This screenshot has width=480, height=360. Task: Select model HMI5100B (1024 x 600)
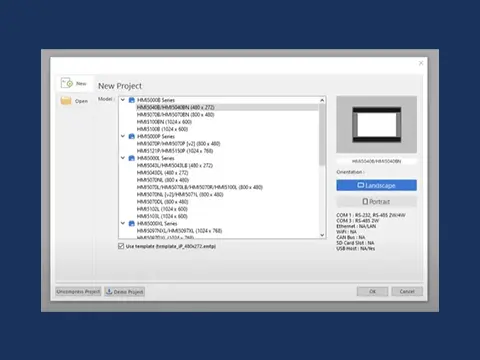tap(162, 129)
